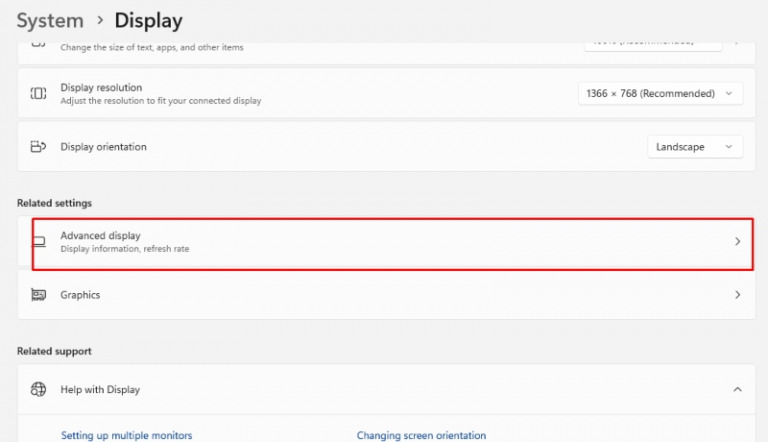Click the Graphics card icon
Screen dimensions: 768x442
click(x=38, y=295)
